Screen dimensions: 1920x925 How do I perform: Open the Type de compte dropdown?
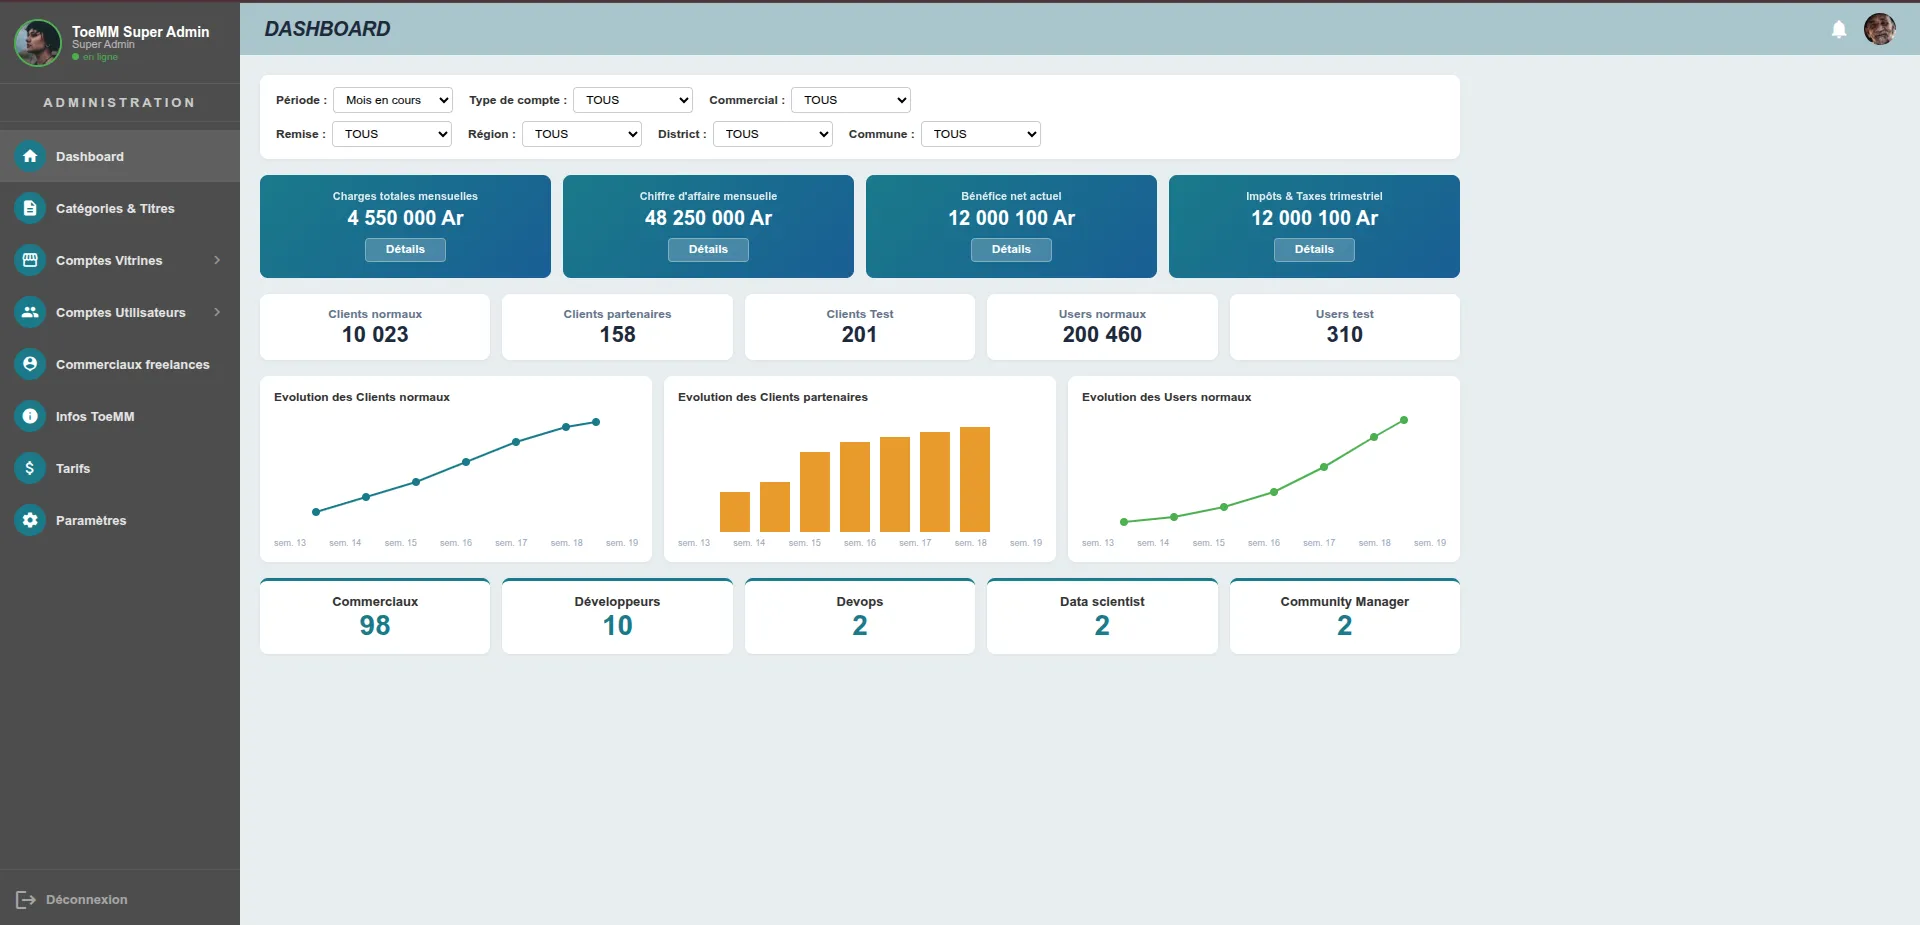tap(633, 100)
